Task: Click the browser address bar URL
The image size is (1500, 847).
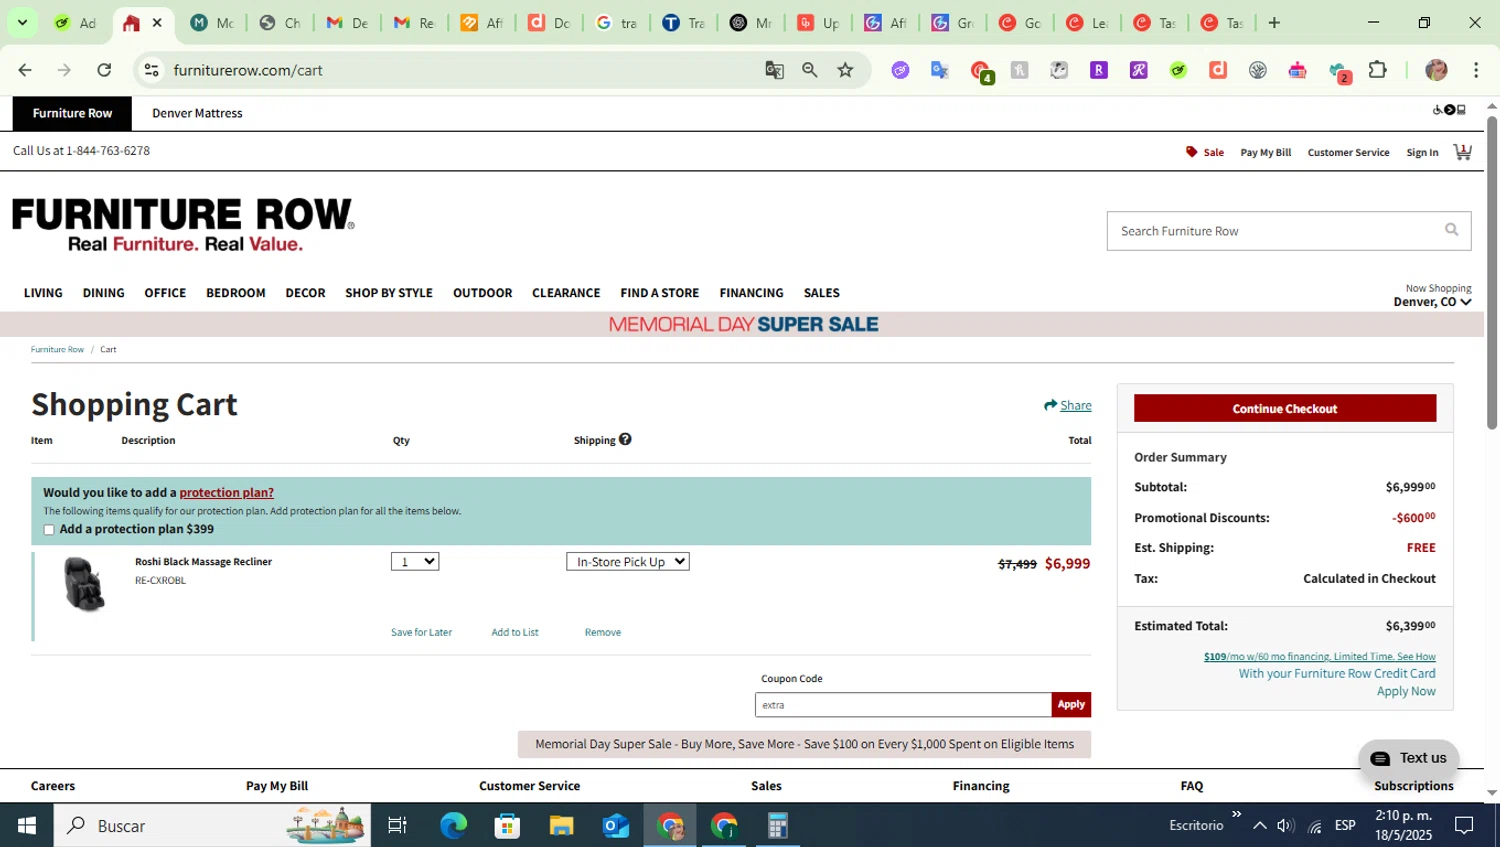Action: click(x=248, y=70)
